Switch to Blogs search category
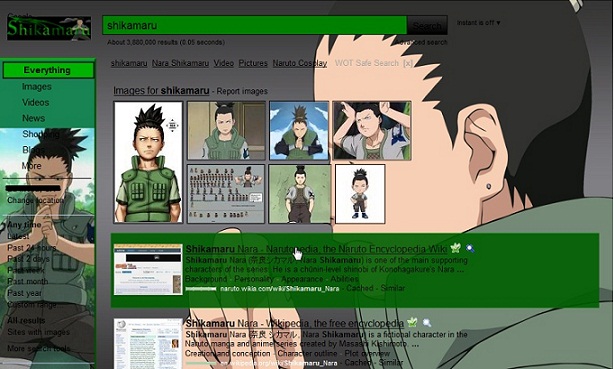 click(33, 150)
